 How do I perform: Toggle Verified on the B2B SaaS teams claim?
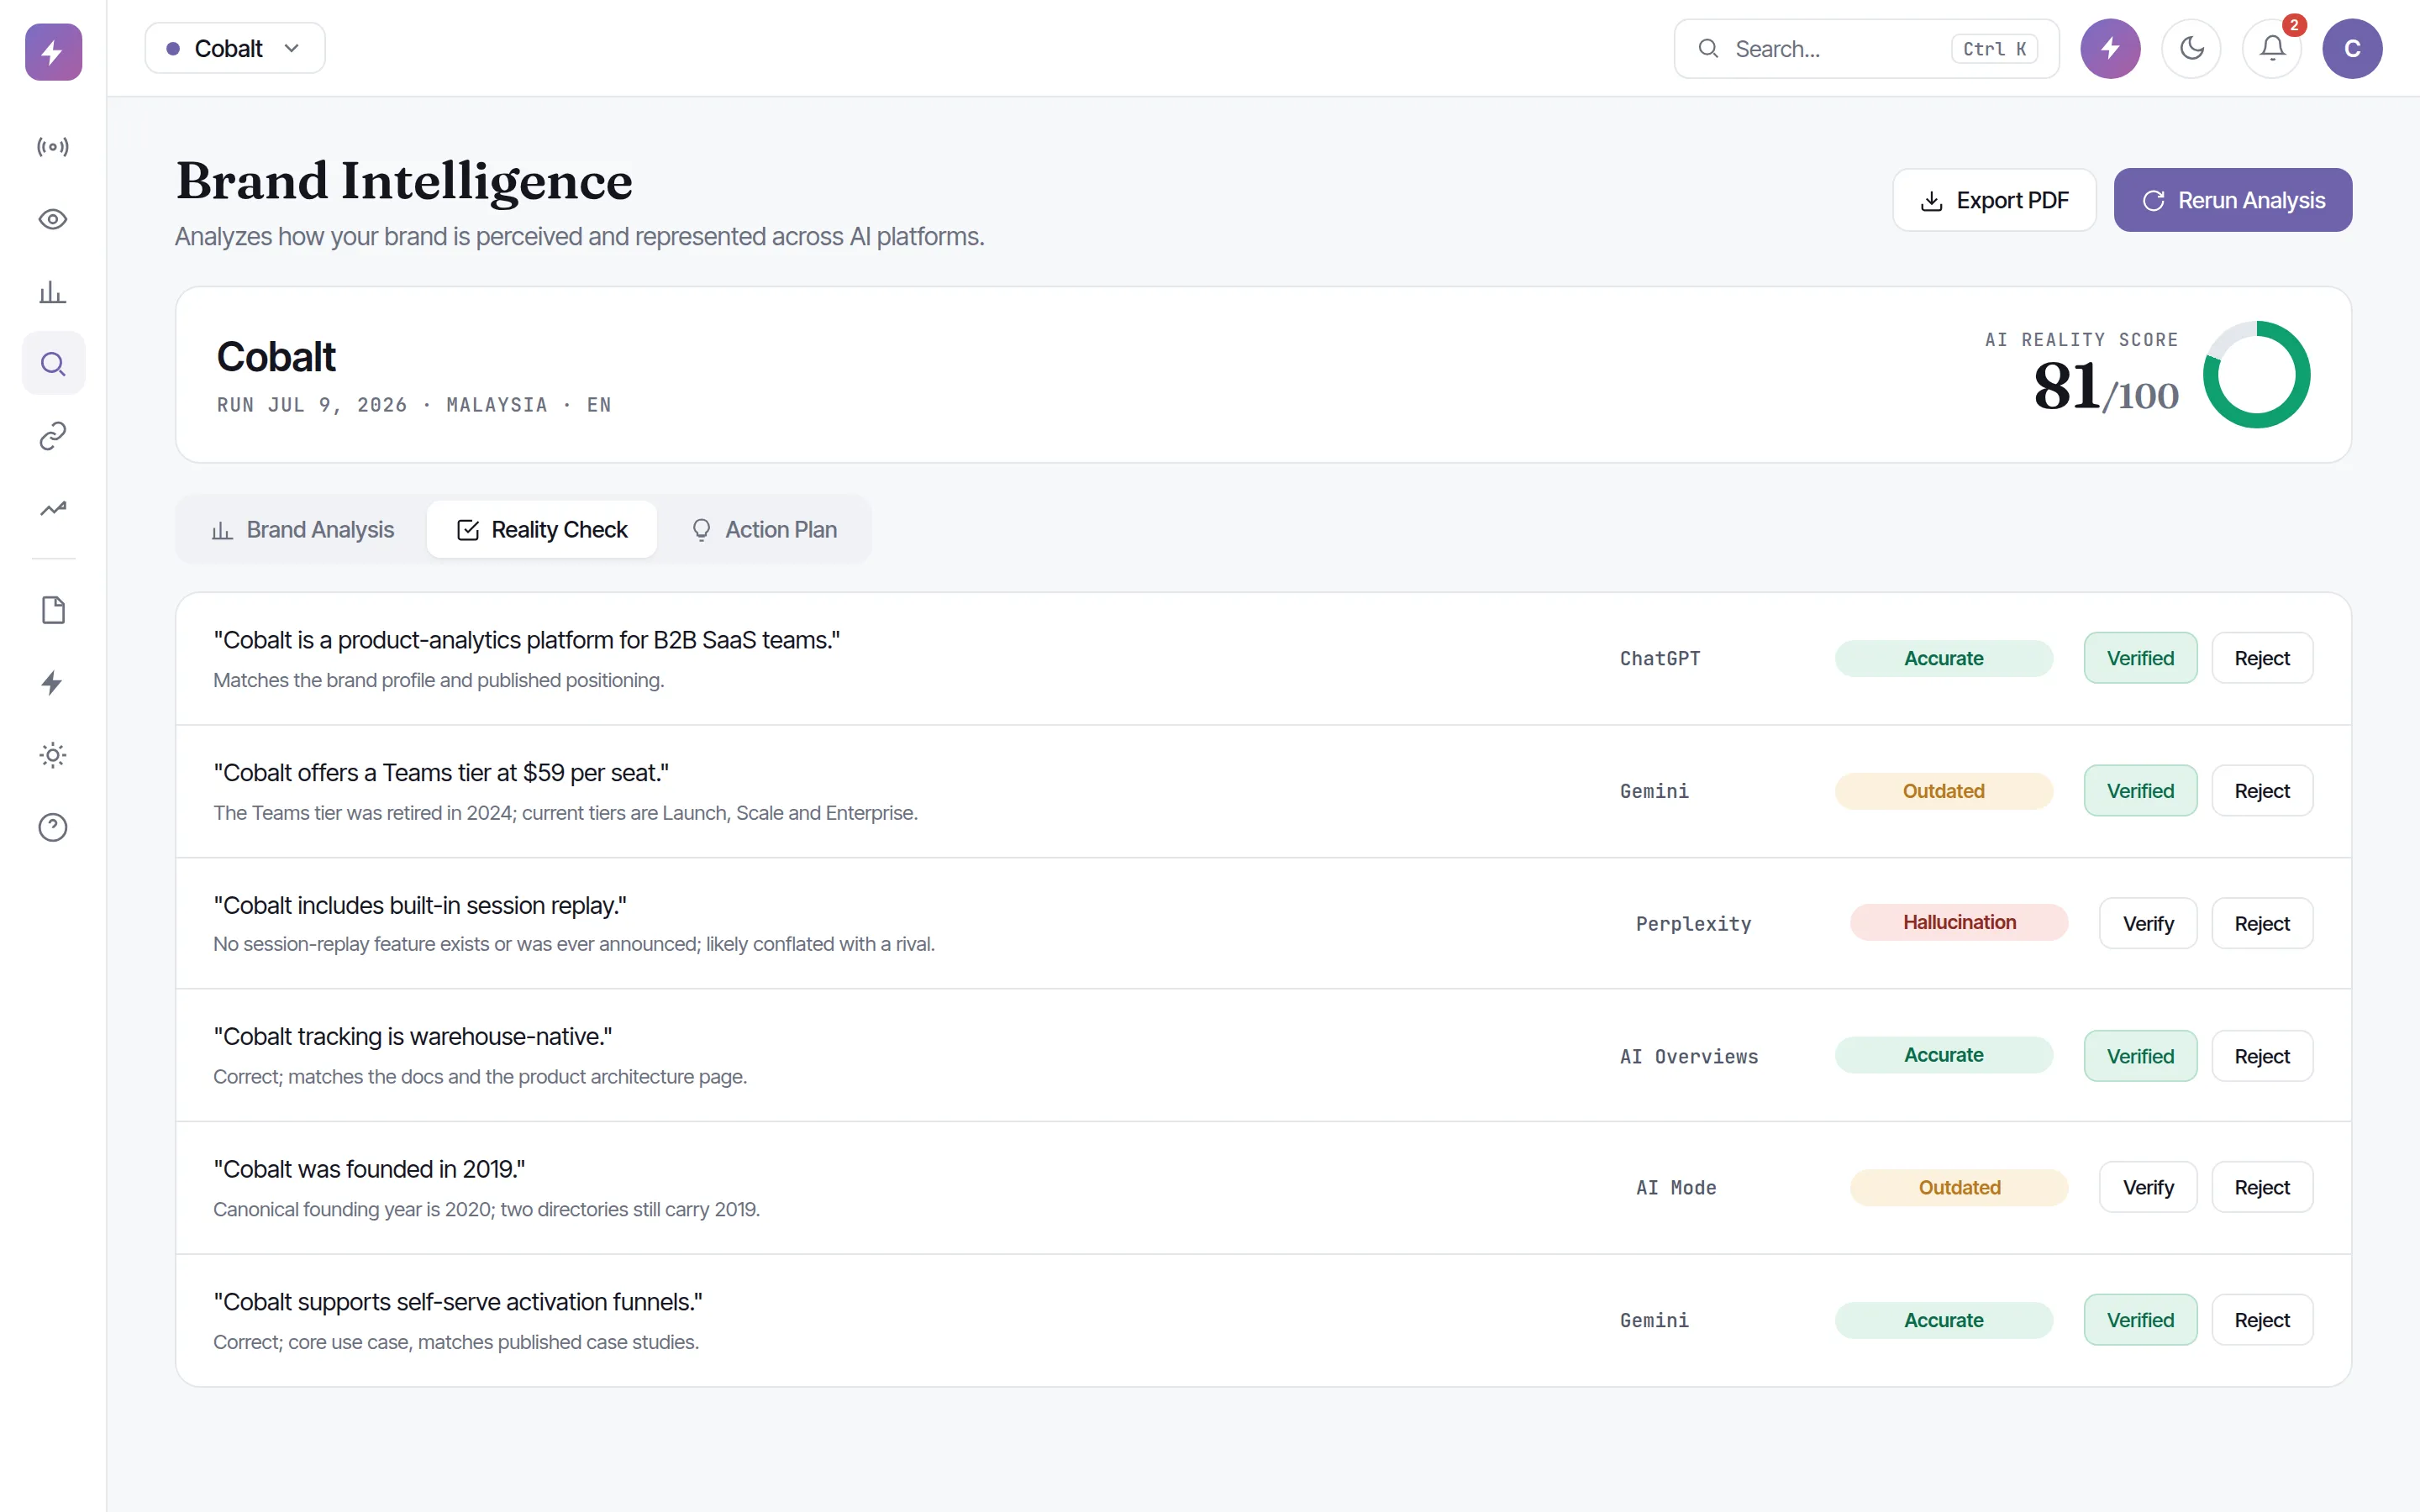(2140, 658)
